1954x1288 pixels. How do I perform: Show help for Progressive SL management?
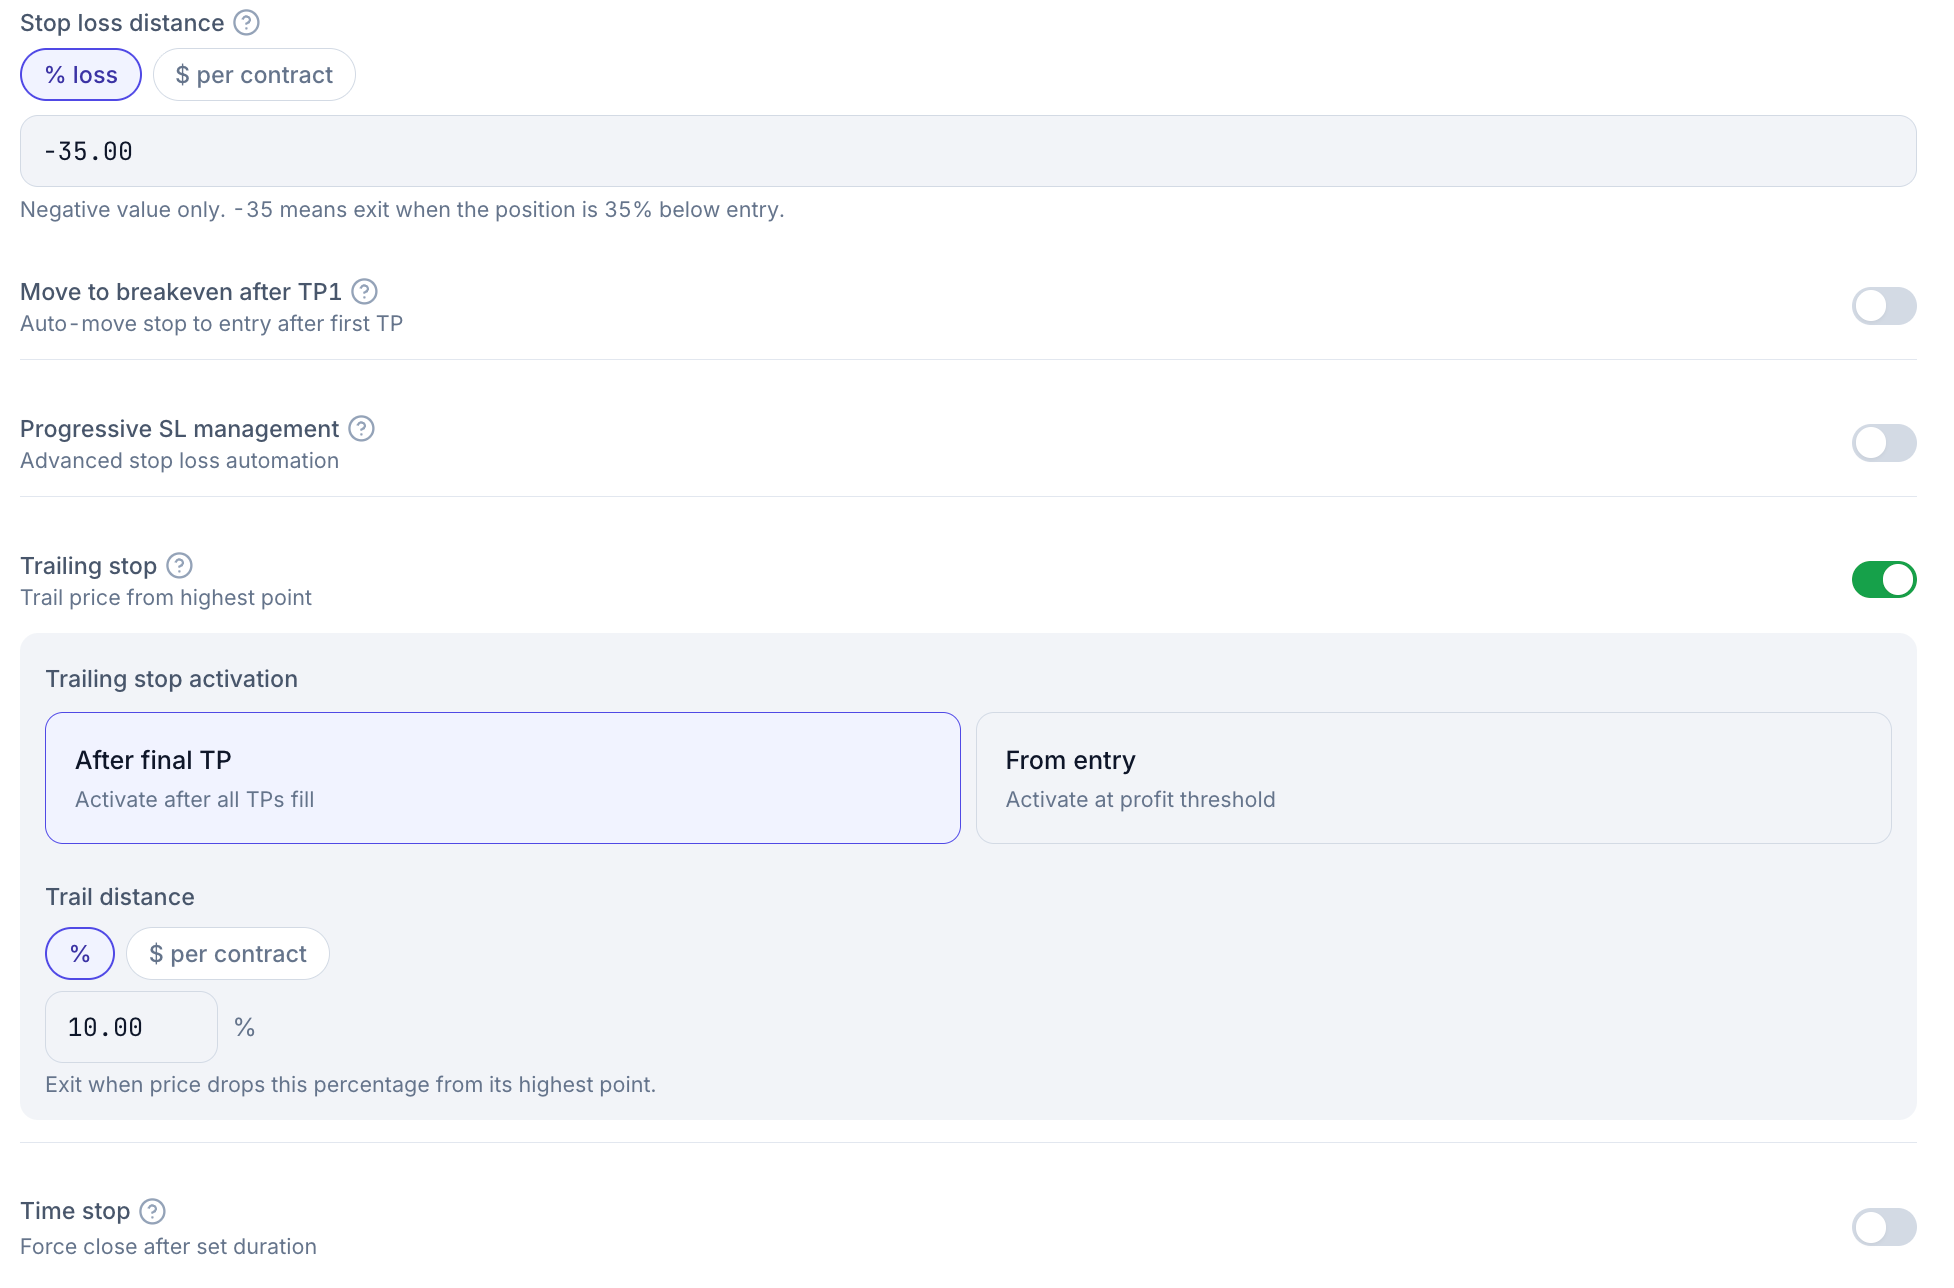point(361,428)
